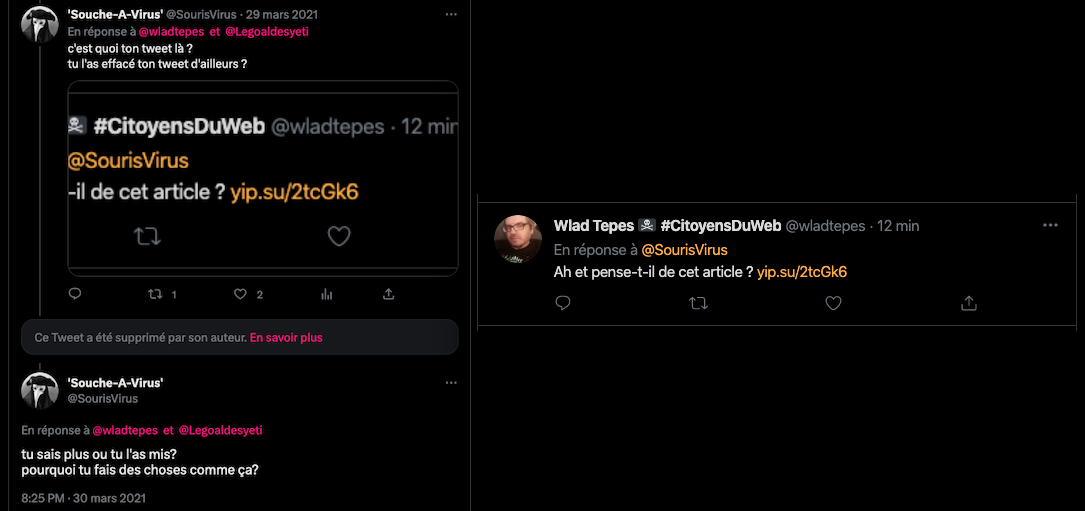The height and width of the screenshot is (511, 1085).
Task: Open more options for second Souche-A-Virus tweet
Action: 451,382
